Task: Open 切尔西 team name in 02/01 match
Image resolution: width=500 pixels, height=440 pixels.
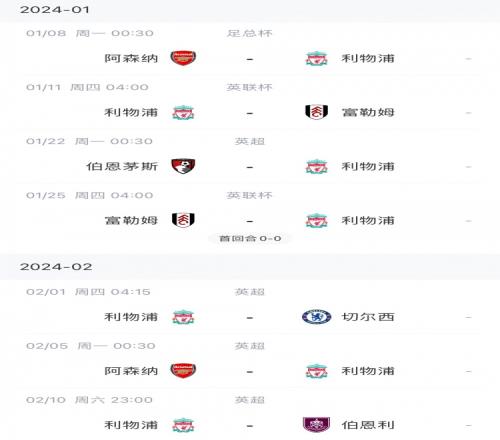Action: pyautogui.click(x=368, y=317)
